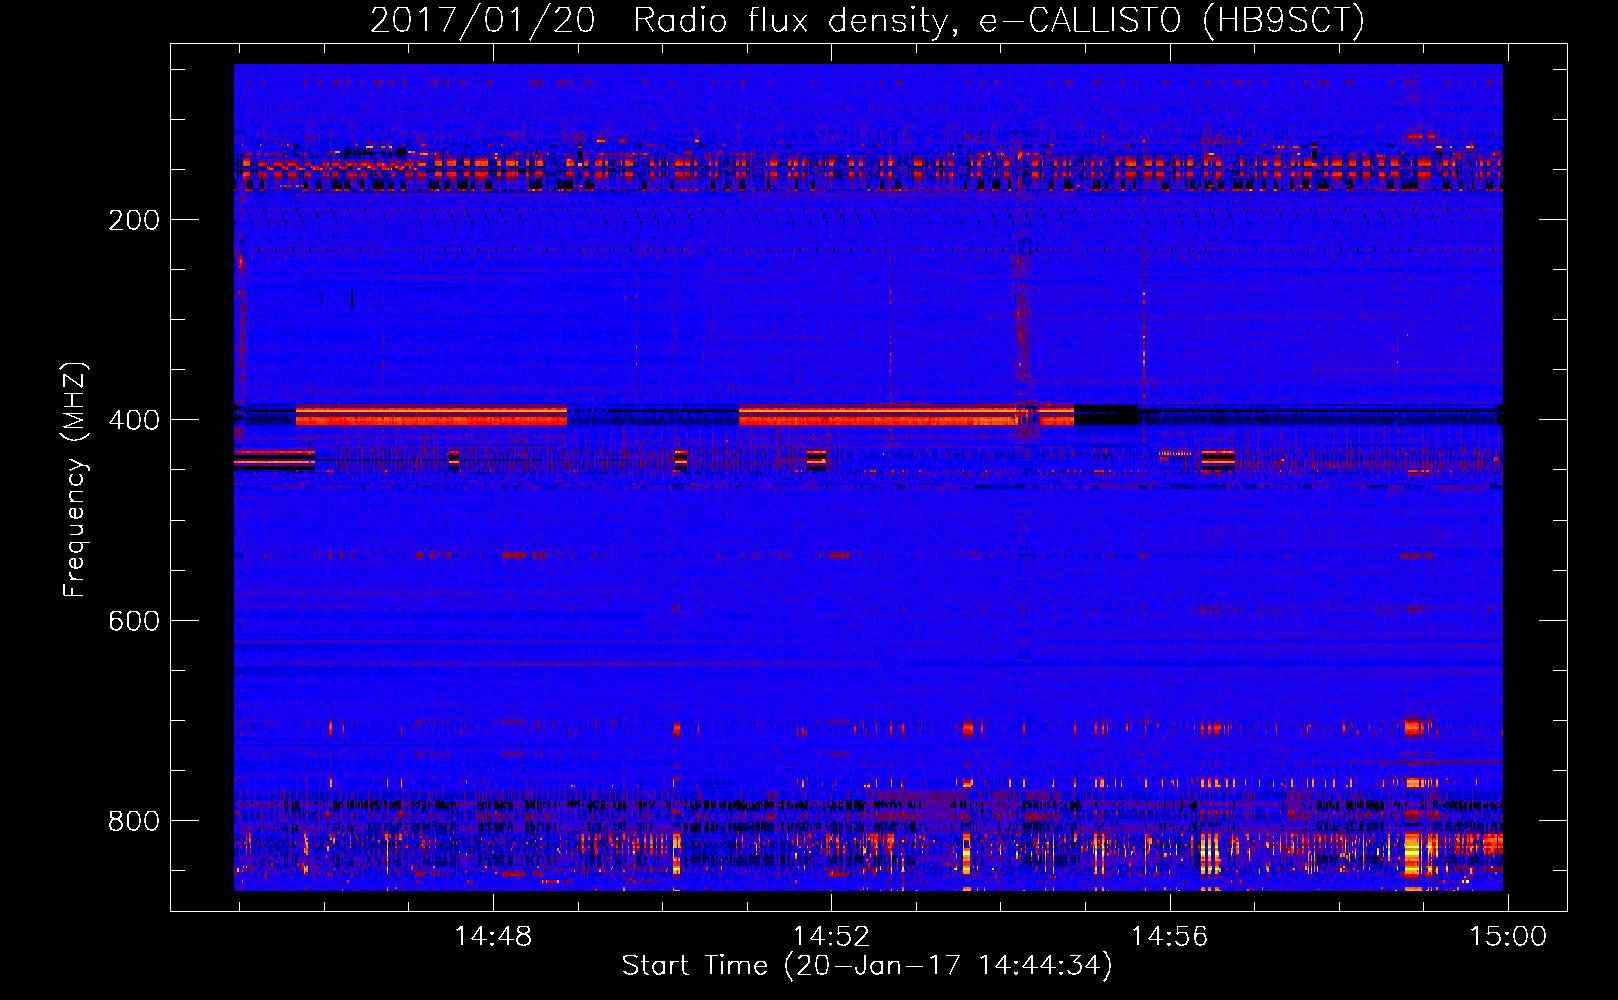
Task: Click the plot title 'Radio flux density, e-CALLISTO (HB9SCT)'
Action: [999, 20]
